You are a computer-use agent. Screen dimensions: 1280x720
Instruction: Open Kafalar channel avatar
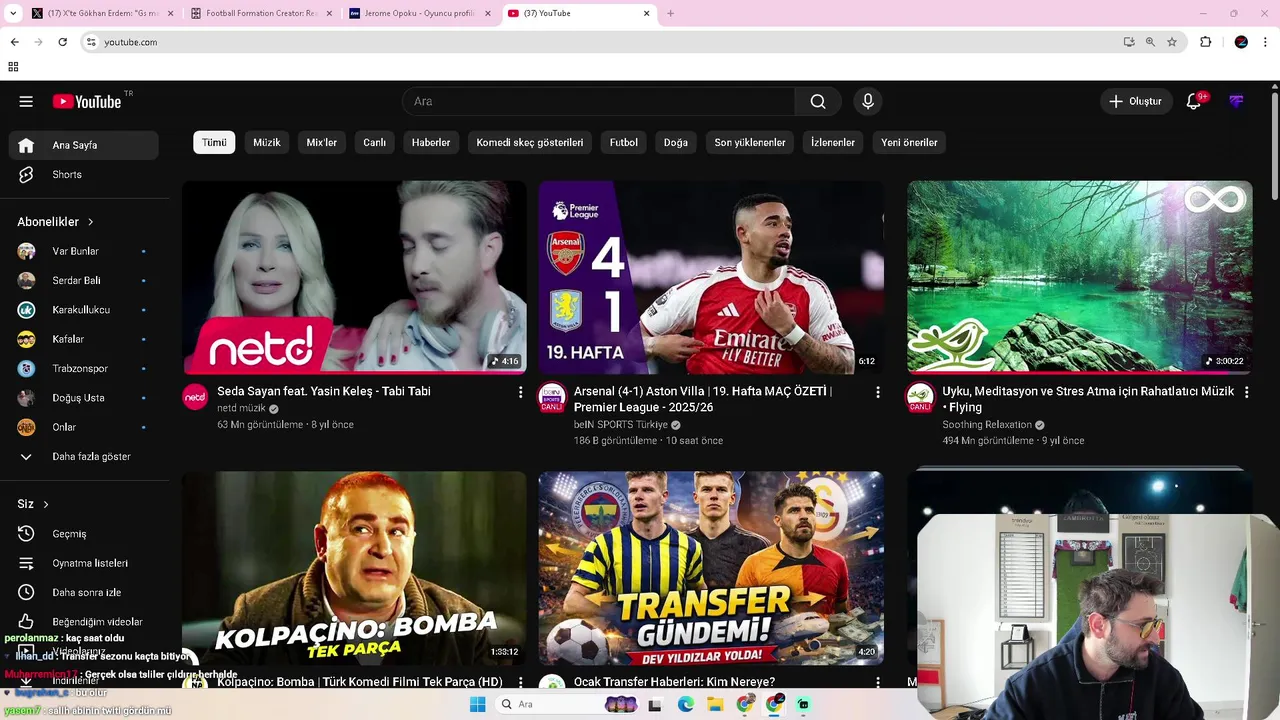(27, 339)
